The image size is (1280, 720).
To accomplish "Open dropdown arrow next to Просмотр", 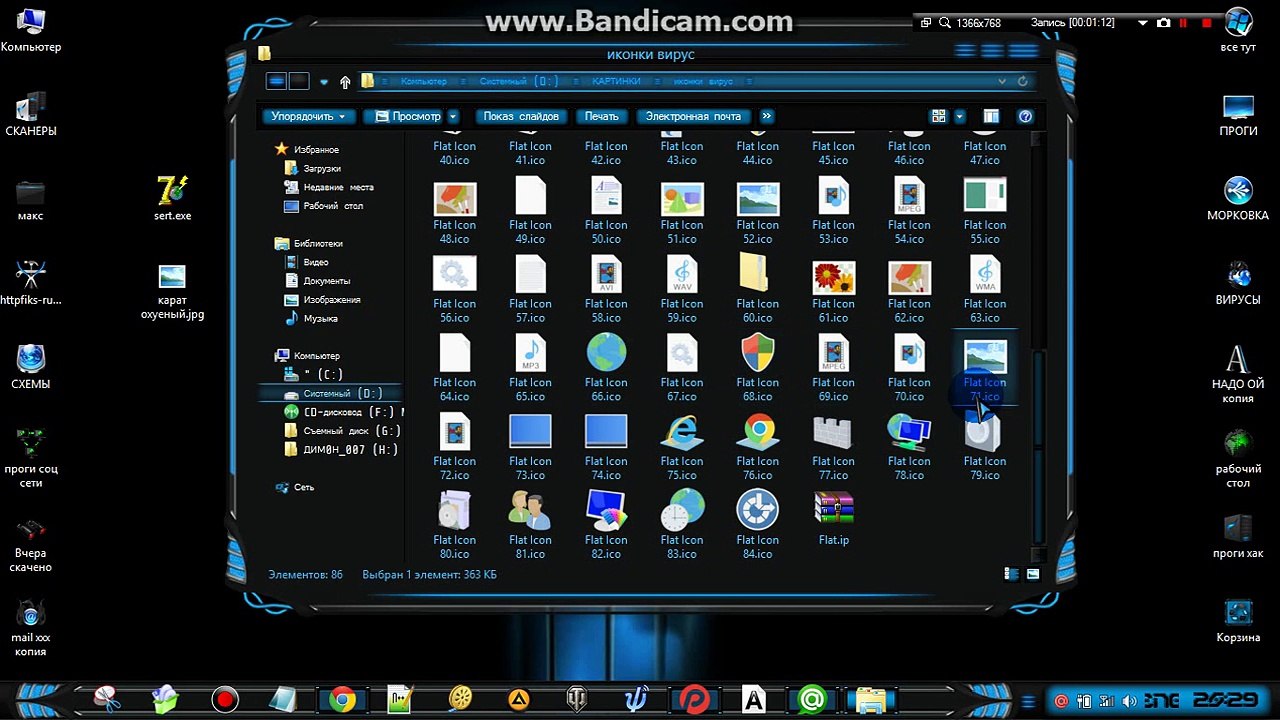I will click(453, 116).
